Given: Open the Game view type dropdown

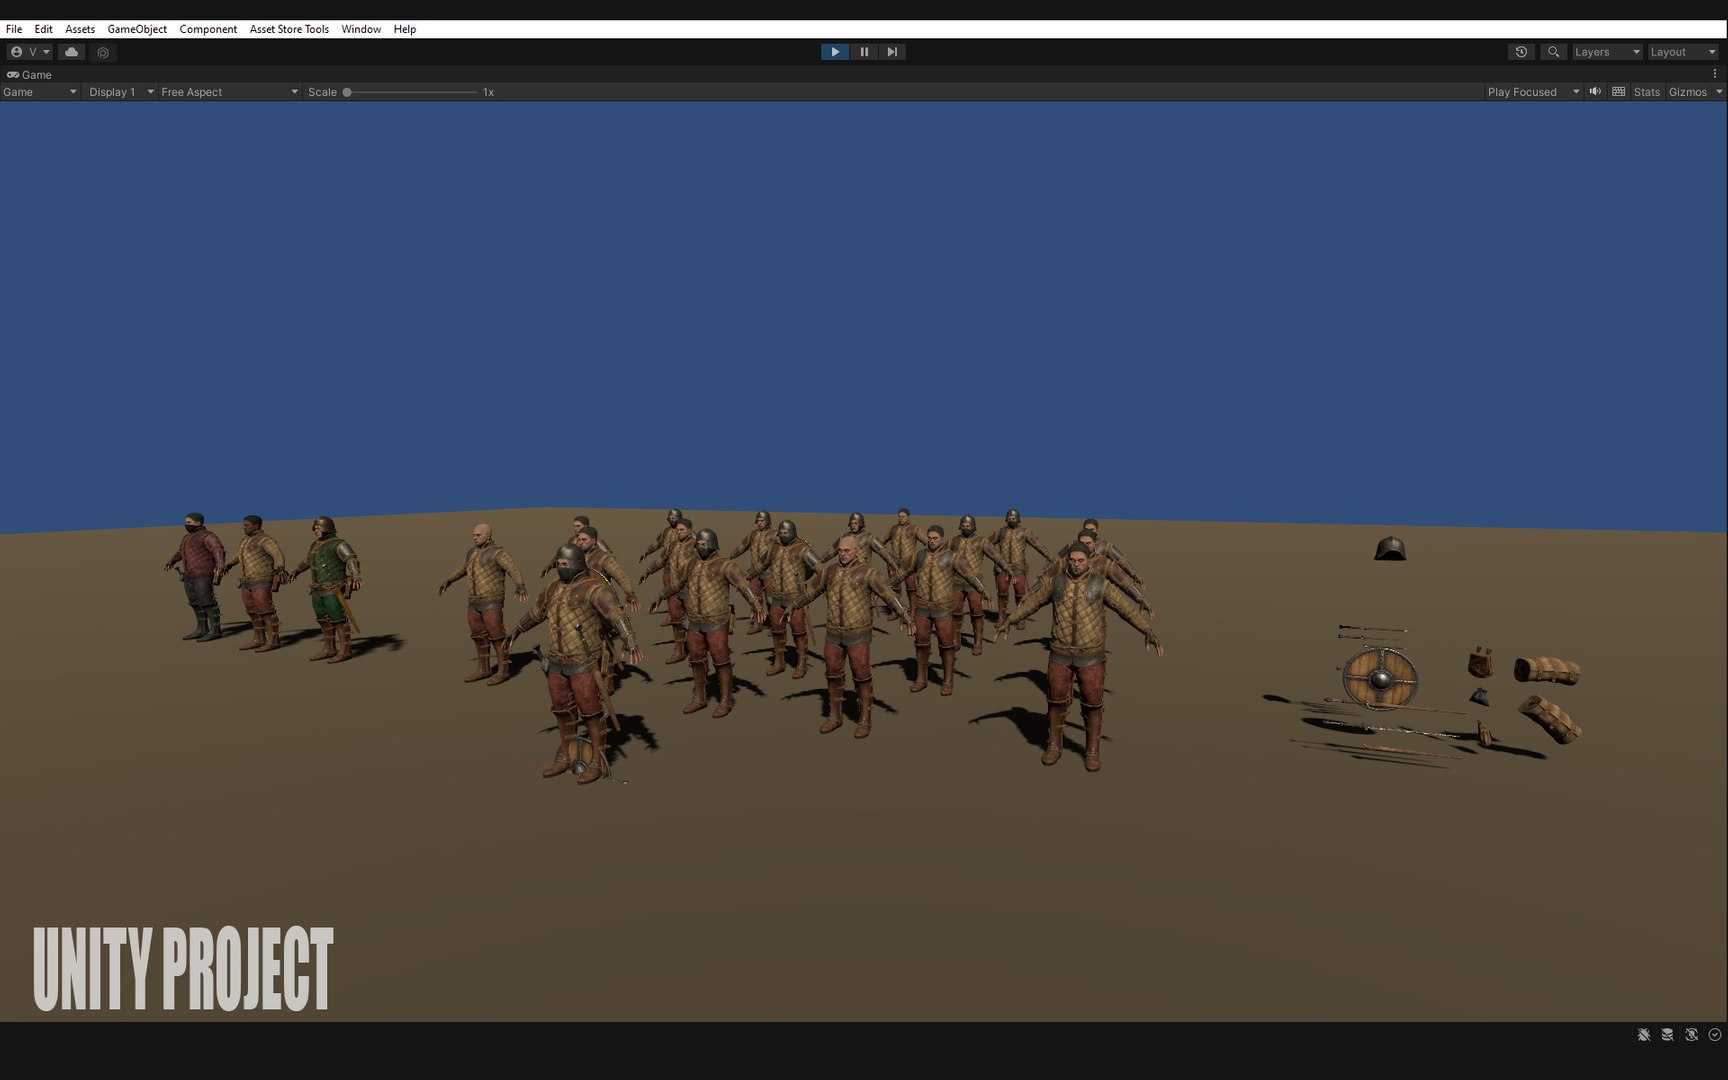Looking at the screenshot, I should point(40,92).
